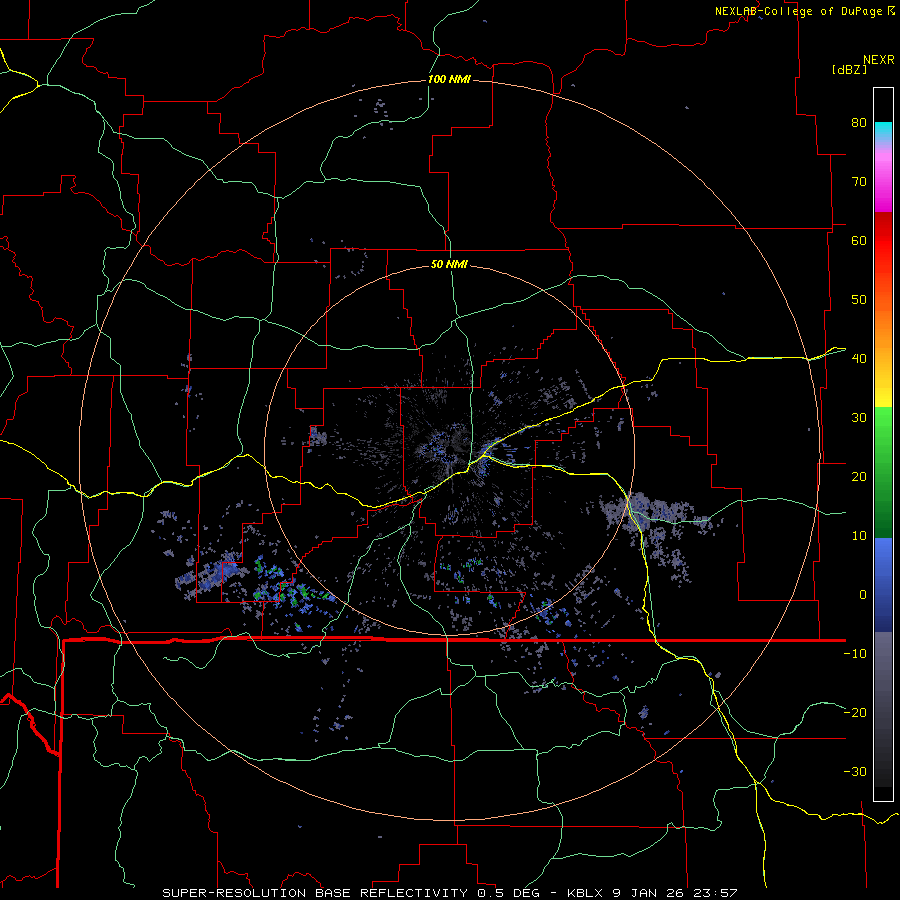
Task: Click the "50 NMI" range ring label
Action: tap(449, 265)
